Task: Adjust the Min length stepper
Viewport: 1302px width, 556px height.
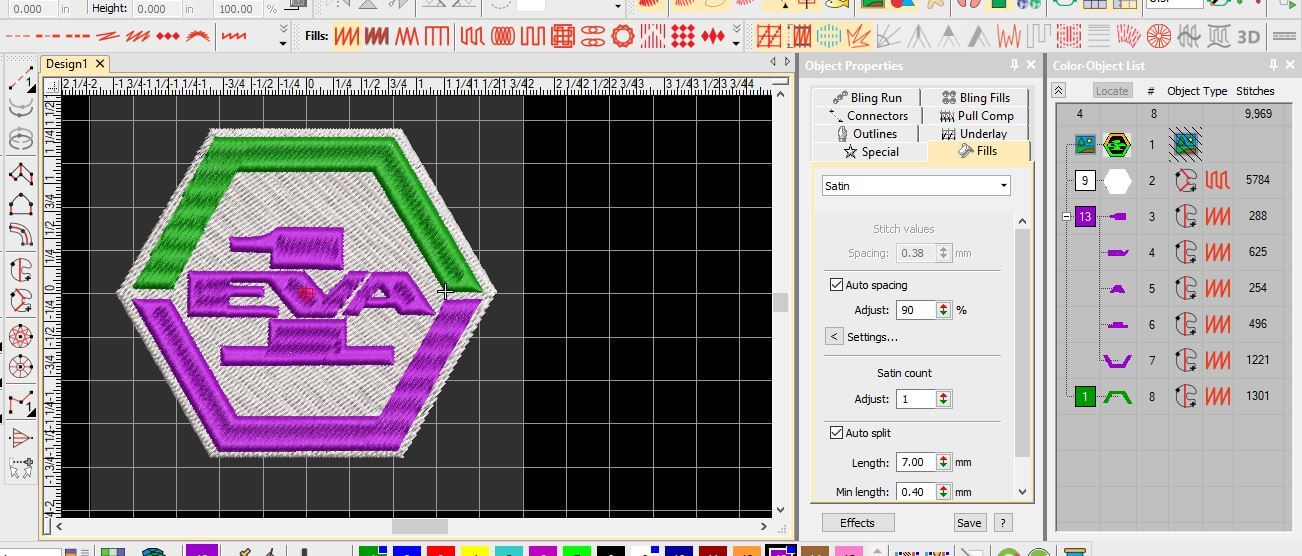Action: point(943,492)
